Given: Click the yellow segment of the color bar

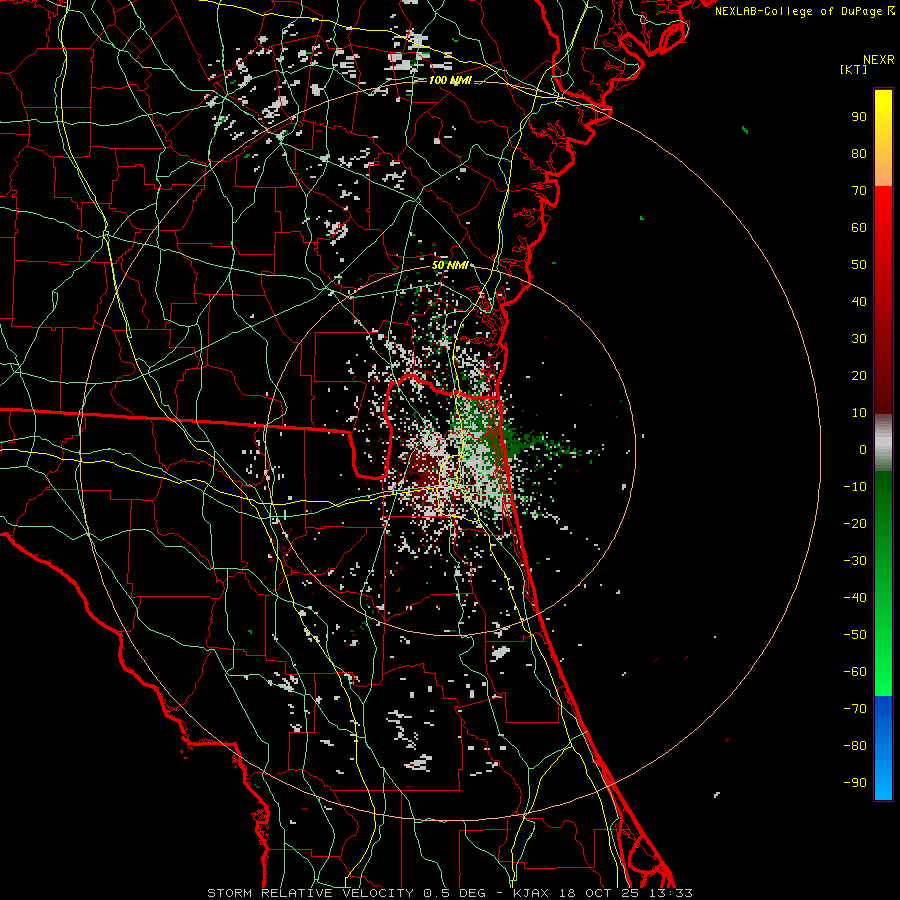Looking at the screenshot, I should pos(883,138).
